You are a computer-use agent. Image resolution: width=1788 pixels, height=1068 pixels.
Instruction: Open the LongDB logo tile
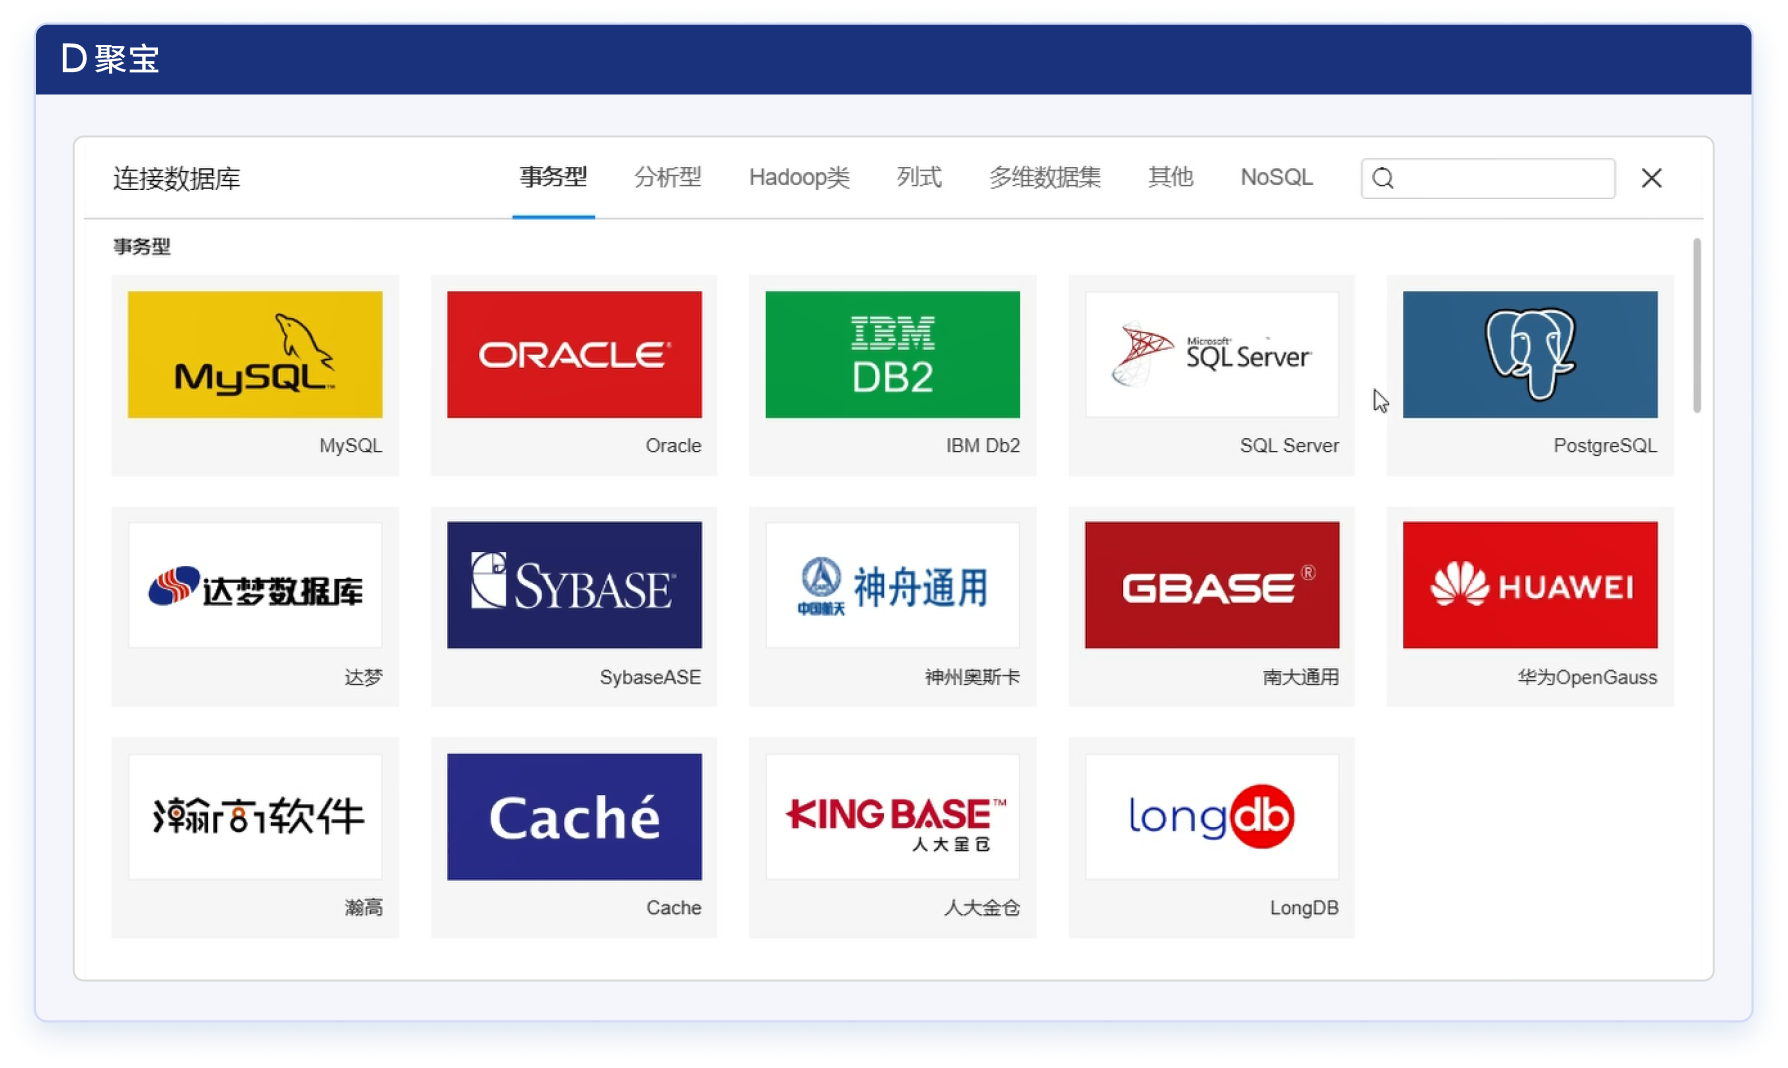(1211, 816)
